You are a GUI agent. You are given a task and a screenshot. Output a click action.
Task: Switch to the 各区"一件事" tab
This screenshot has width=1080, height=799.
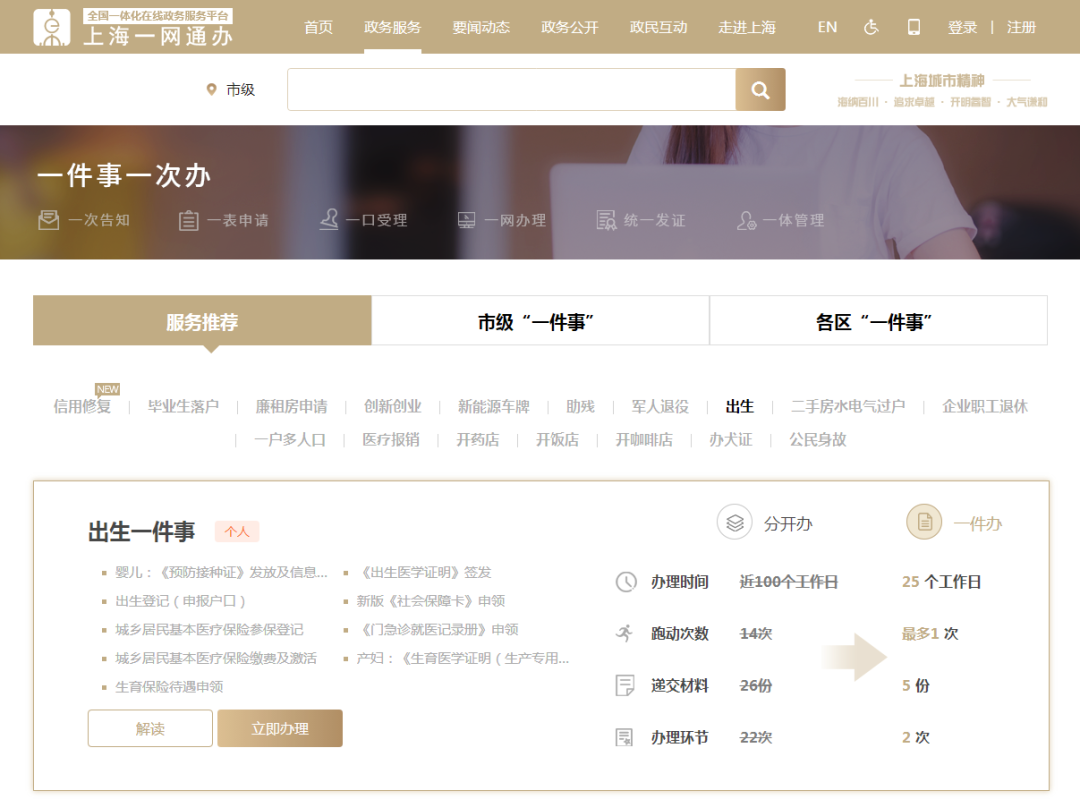point(878,322)
